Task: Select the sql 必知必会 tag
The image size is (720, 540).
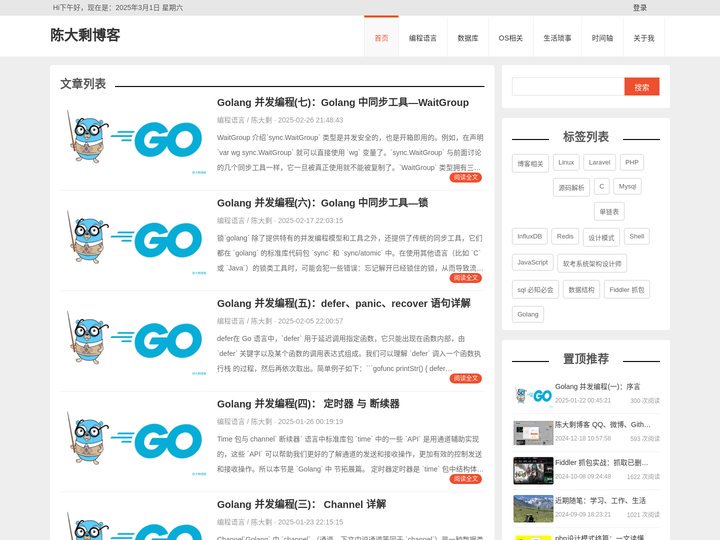Action: click(535, 290)
